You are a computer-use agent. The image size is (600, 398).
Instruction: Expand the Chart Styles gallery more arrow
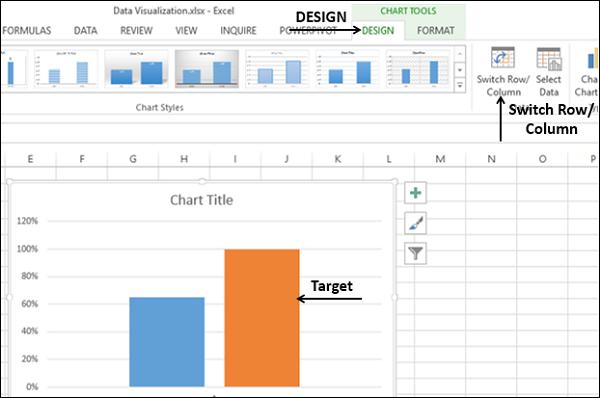pos(460,85)
